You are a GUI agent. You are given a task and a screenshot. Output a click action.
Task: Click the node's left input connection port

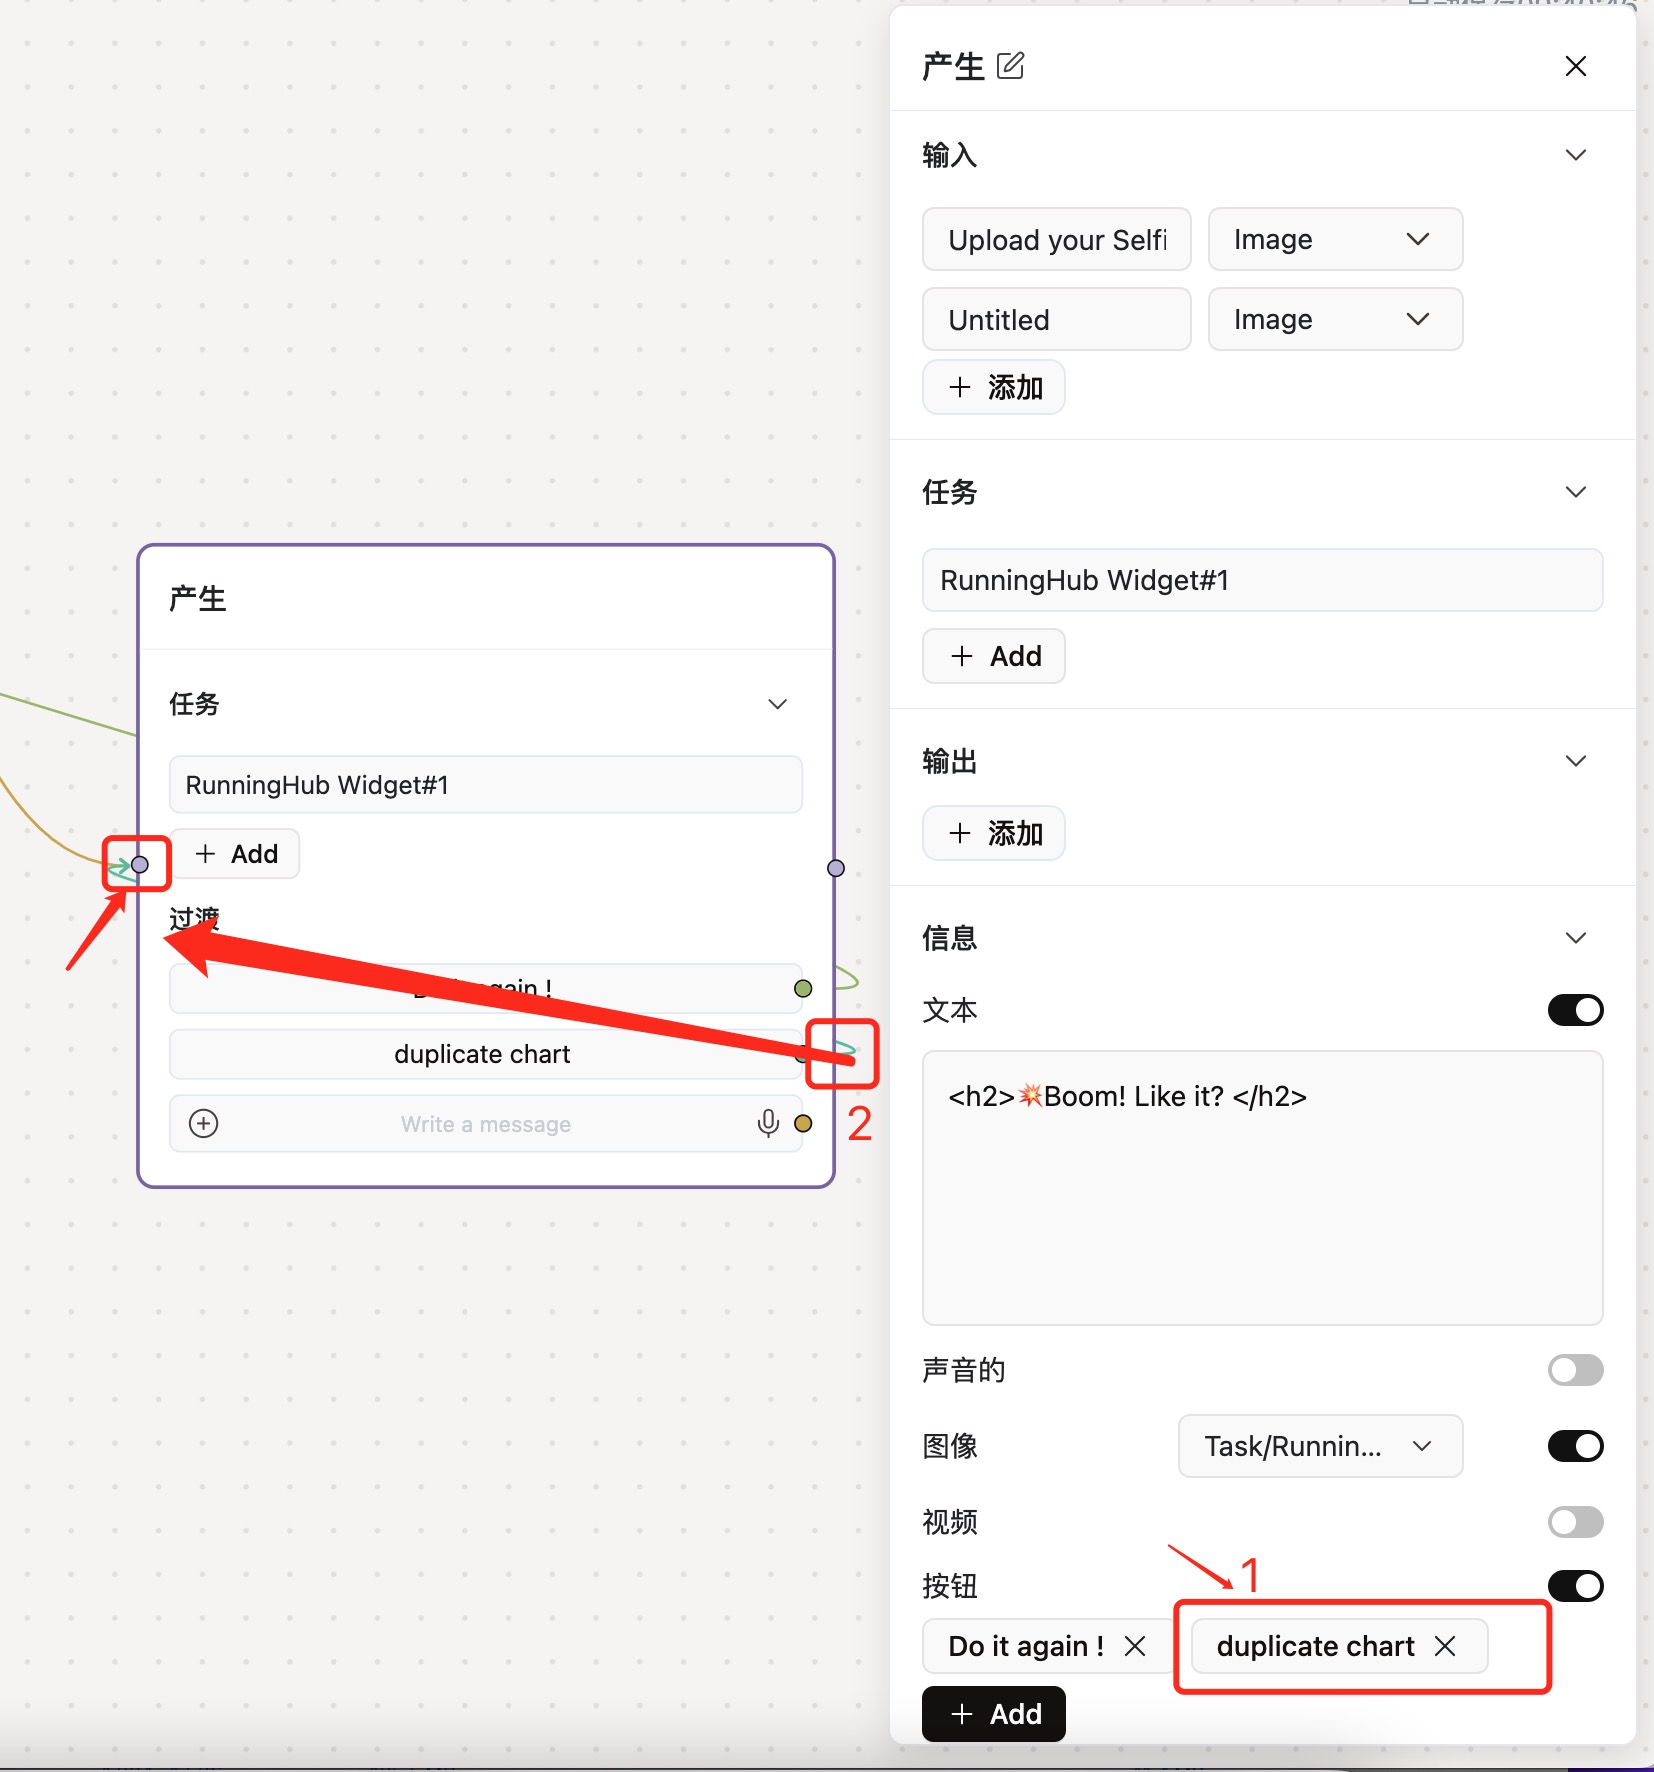tap(140, 865)
